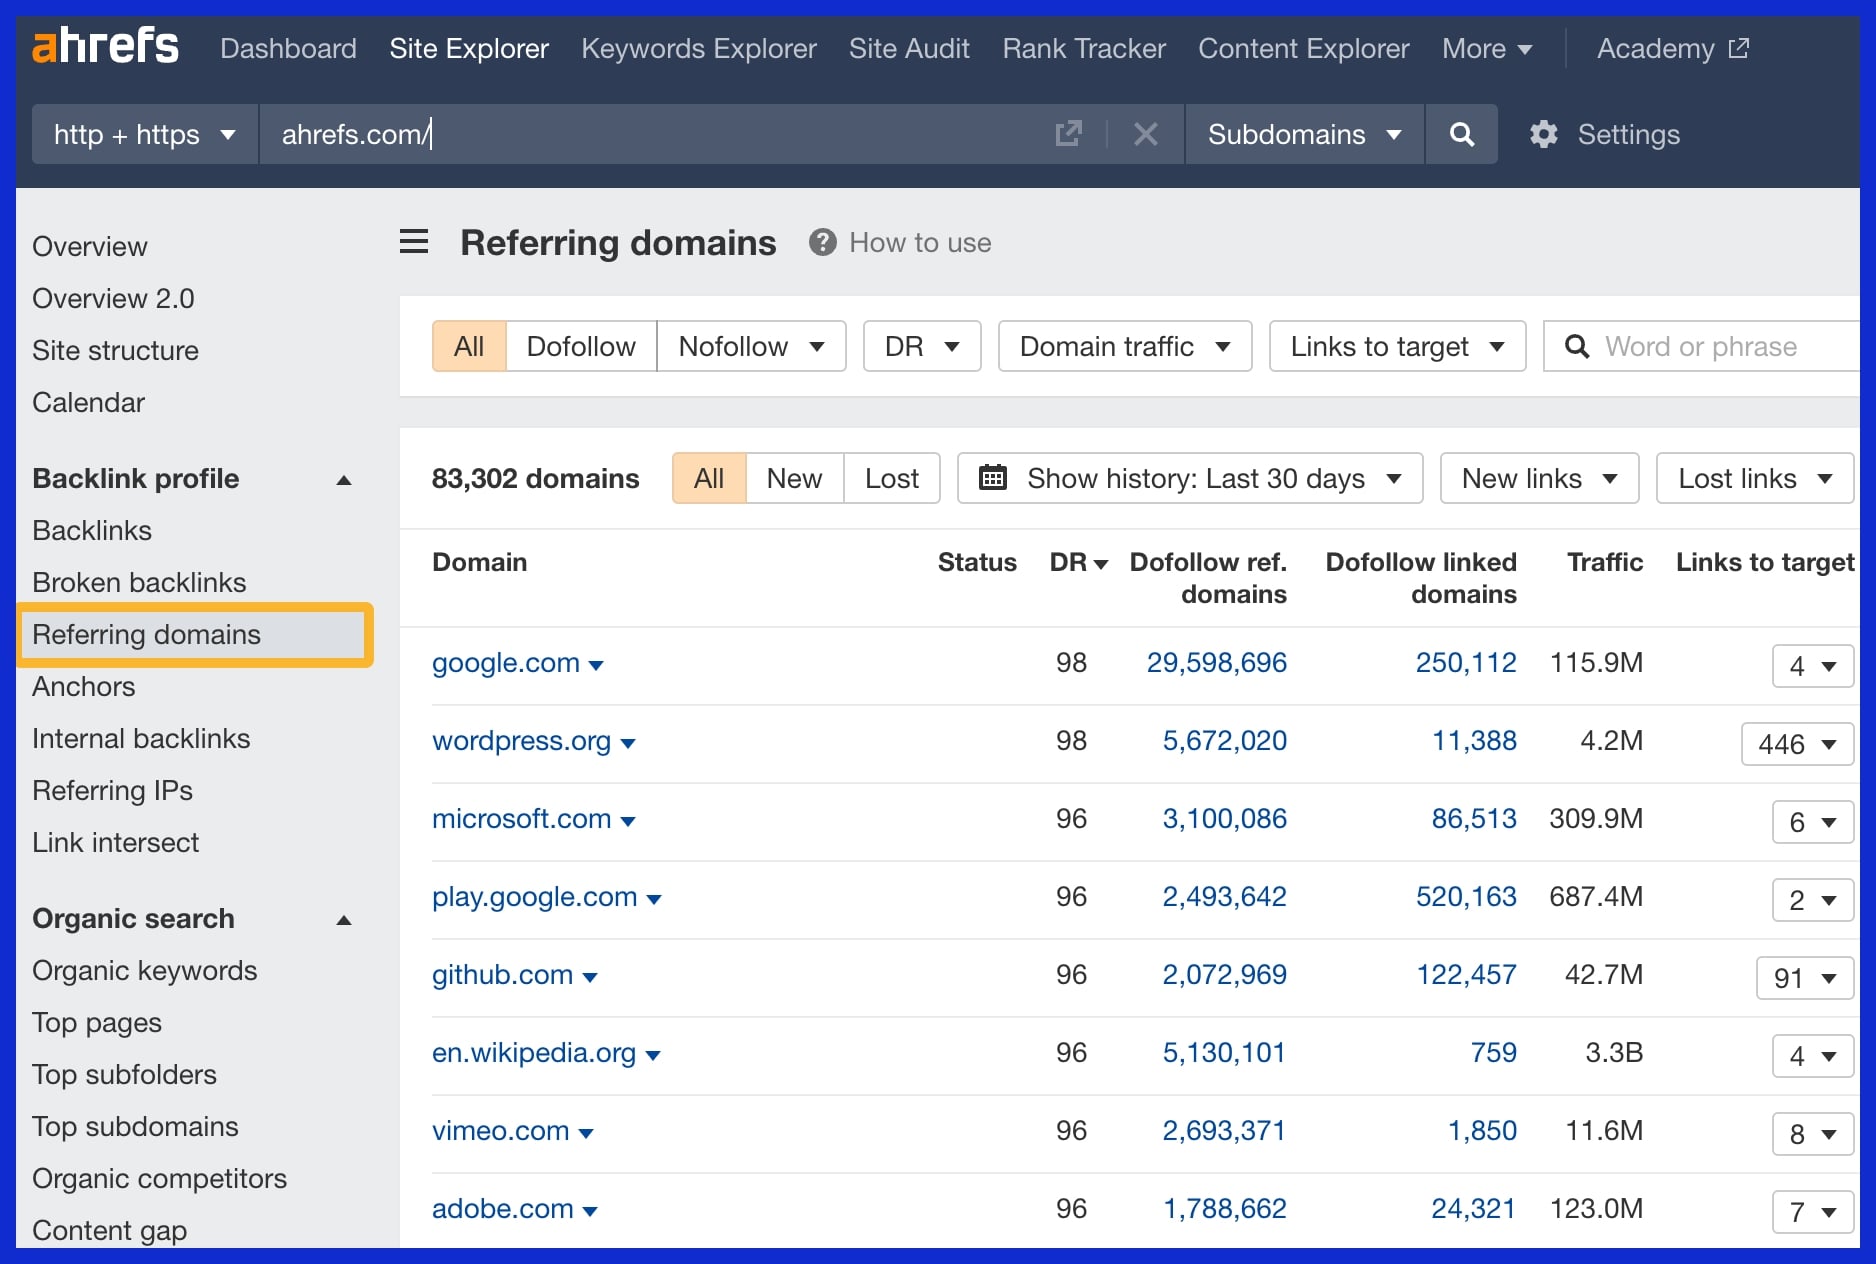Open Settings gear icon
This screenshot has height=1264, width=1876.
click(x=1544, y=134)
